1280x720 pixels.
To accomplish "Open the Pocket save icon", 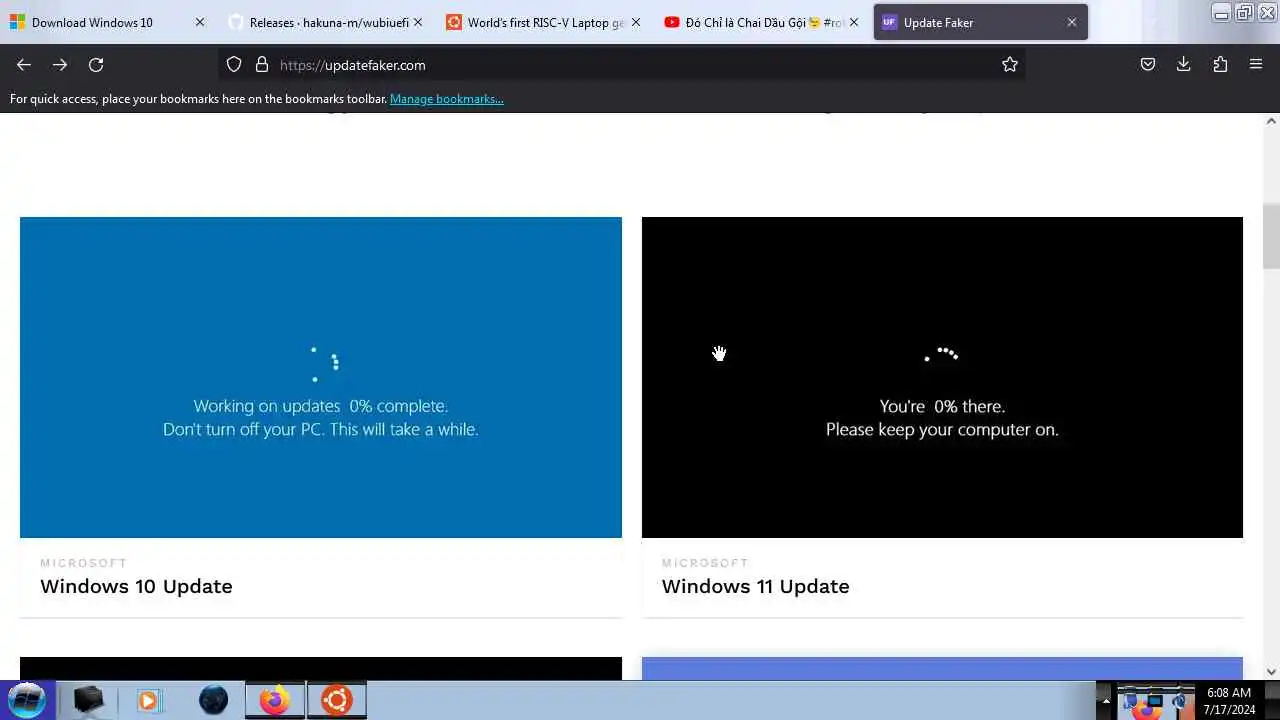I will point(1148,65).
